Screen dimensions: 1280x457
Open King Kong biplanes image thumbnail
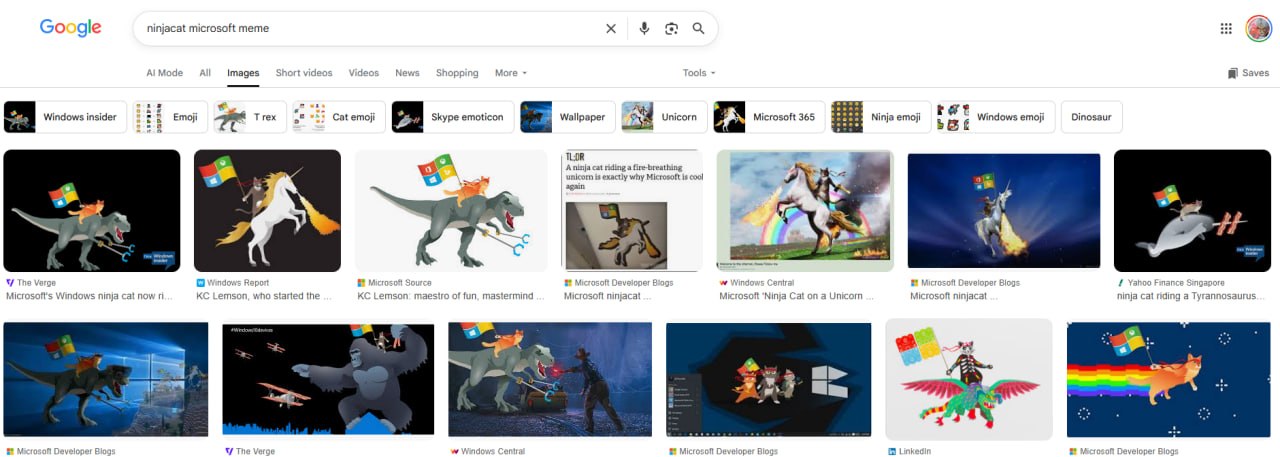pos(328,379)
